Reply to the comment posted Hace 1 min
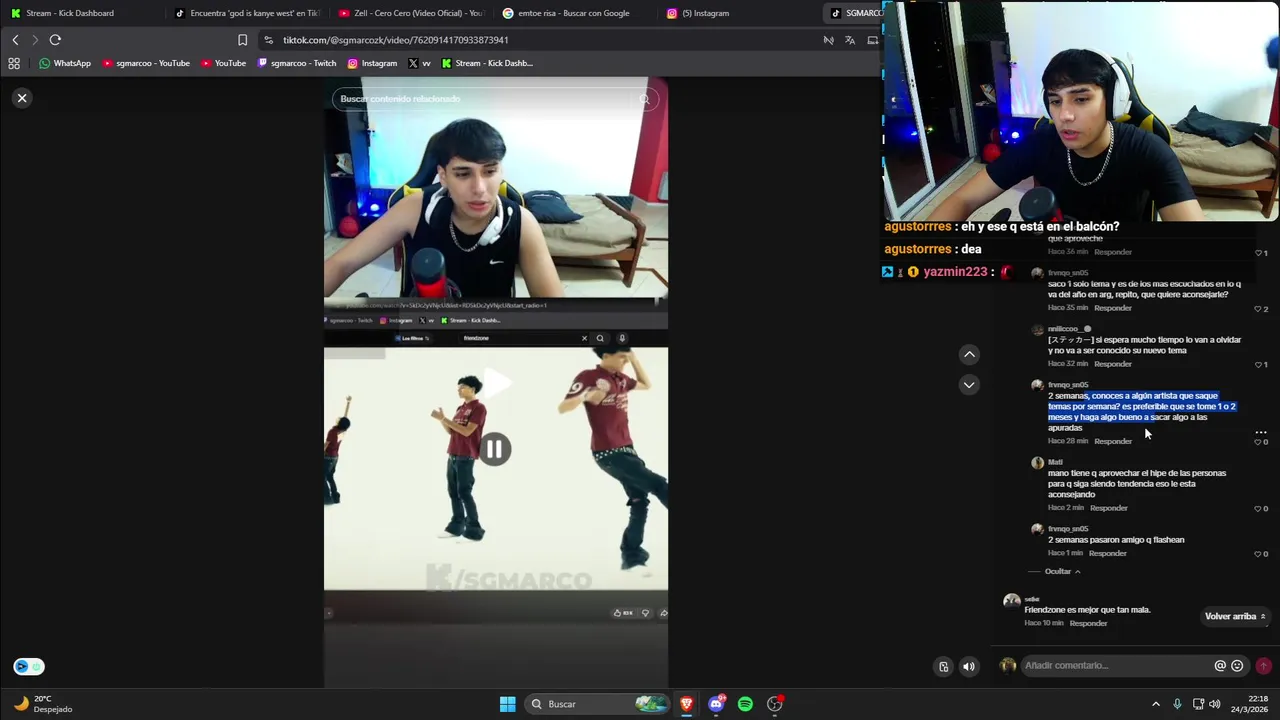This screenshot has height=720, width=1280. tap(1108, 553)
